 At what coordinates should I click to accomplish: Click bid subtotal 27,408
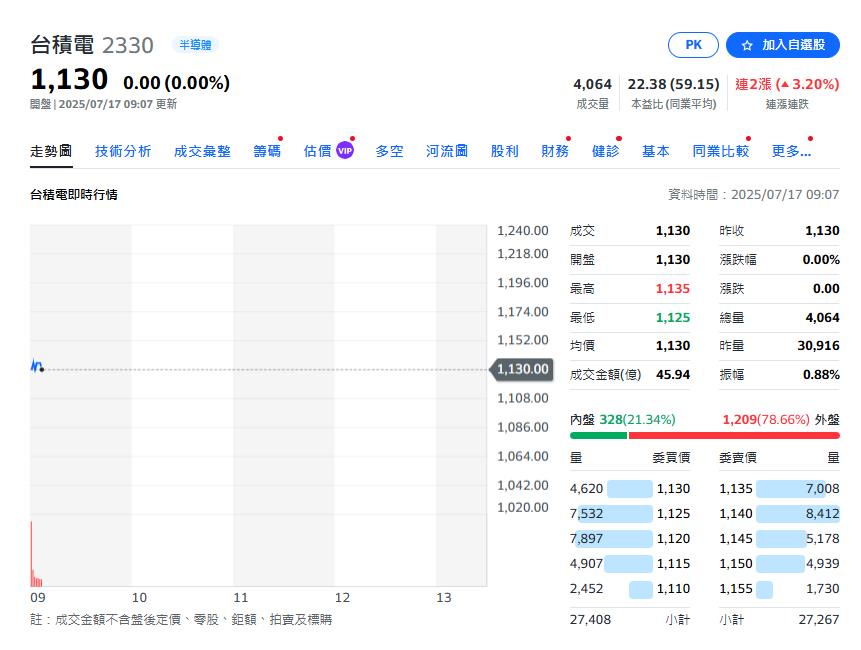pos(590,620)
